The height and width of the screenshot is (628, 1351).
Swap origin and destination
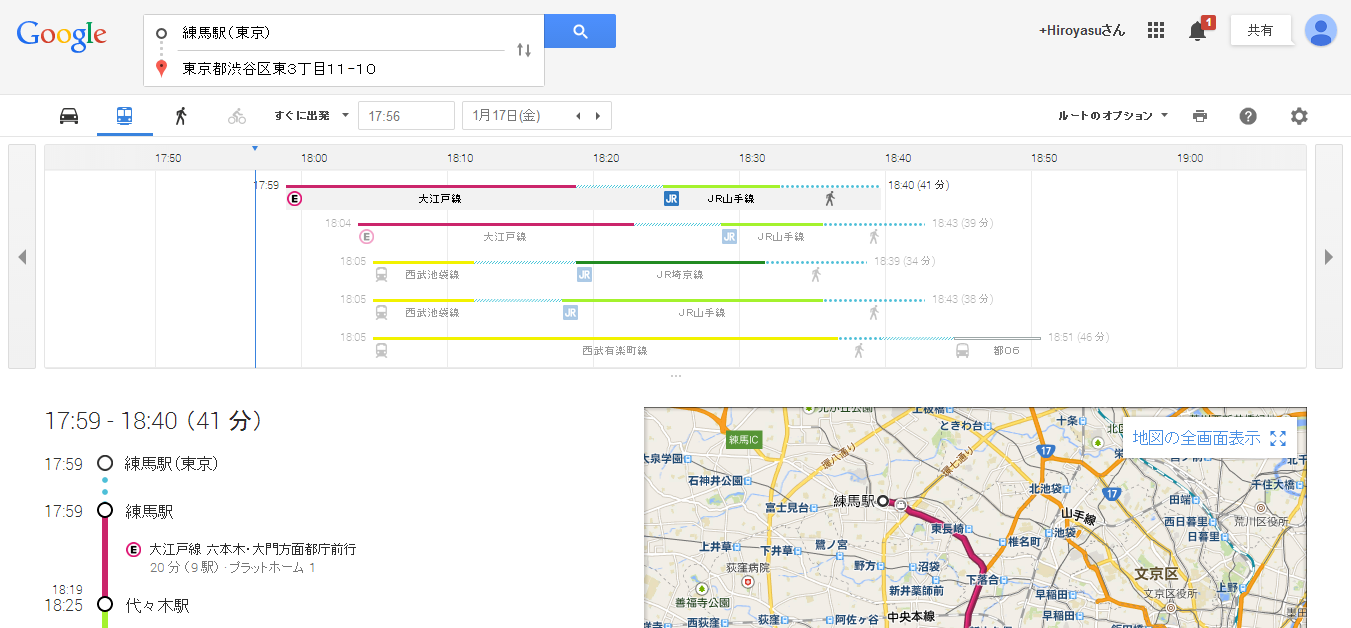524,50
